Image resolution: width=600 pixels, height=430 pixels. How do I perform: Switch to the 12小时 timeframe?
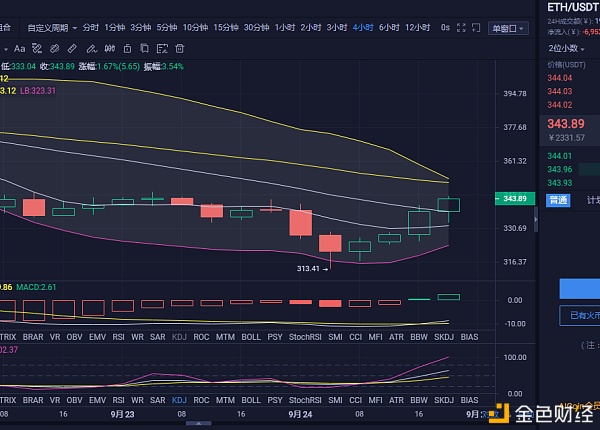417,28
